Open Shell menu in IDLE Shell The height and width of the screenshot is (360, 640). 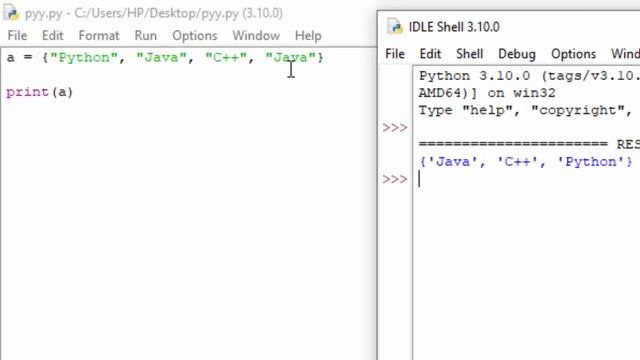469,54
